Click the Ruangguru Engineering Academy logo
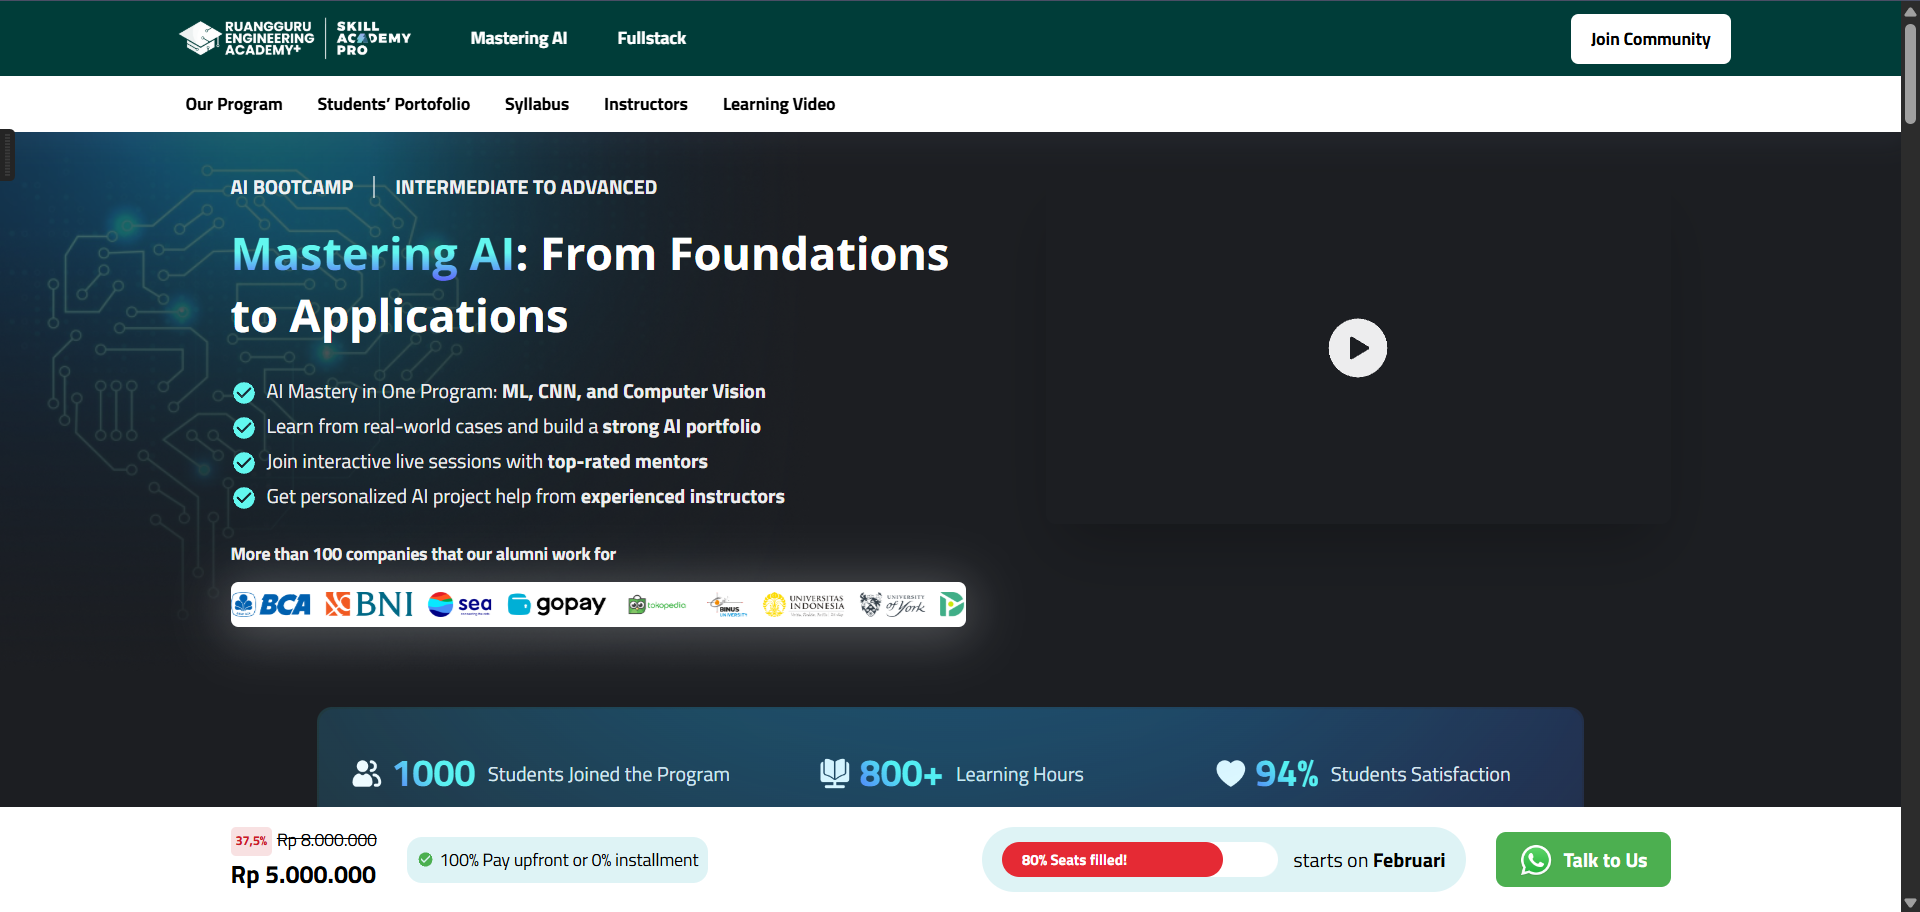 (246, 38)
